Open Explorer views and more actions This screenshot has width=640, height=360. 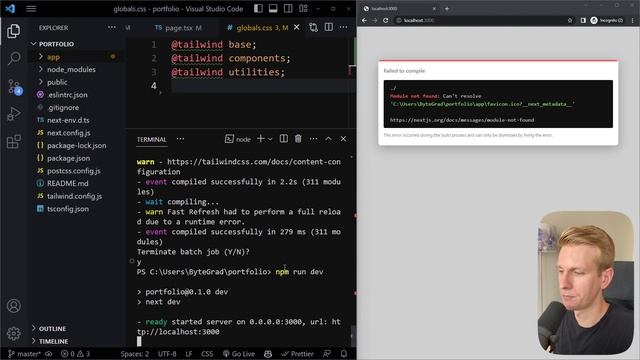(111, 27)
